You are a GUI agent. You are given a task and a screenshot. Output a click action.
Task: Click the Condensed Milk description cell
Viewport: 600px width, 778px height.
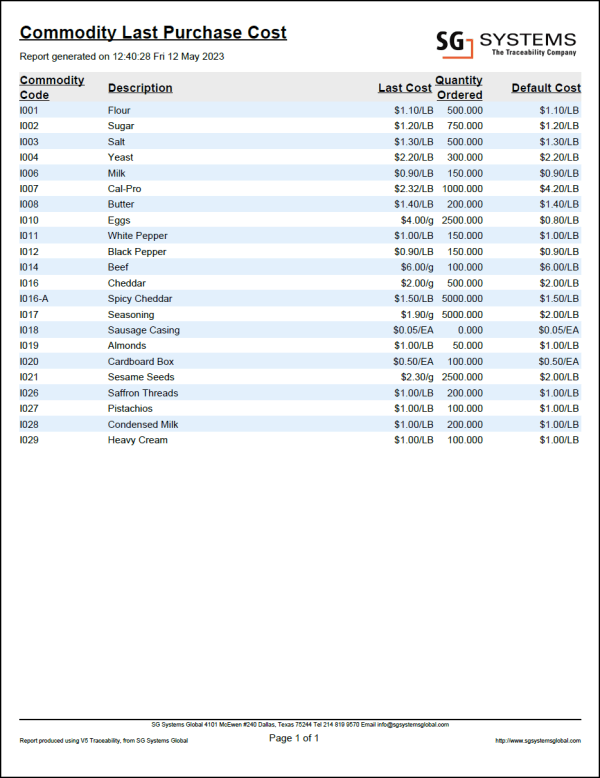coord(143,425)
